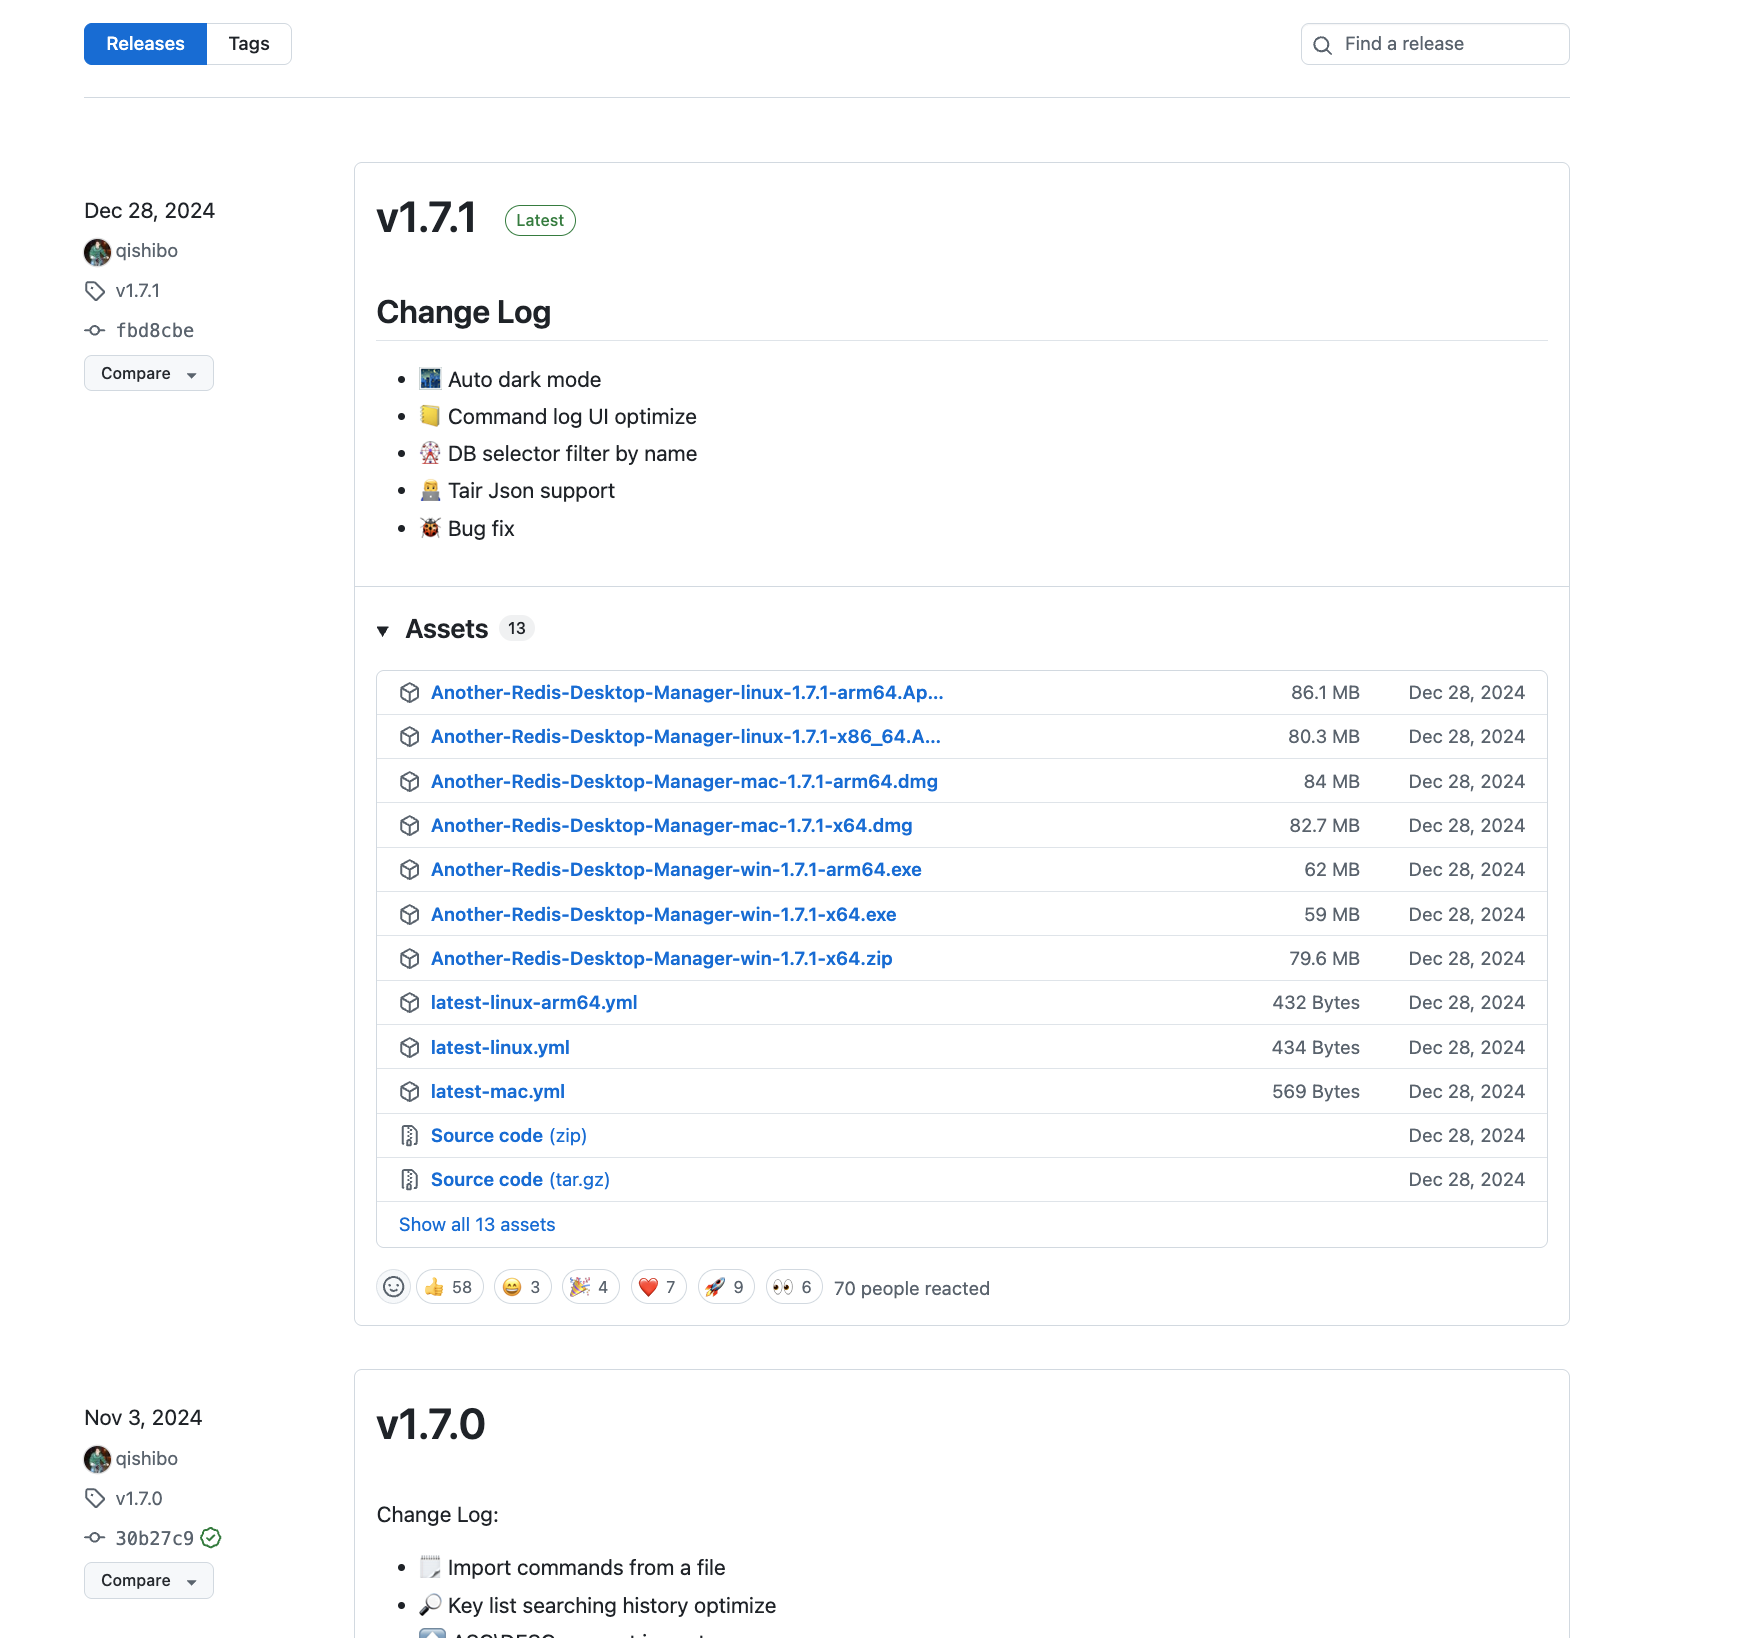1746x1638 pixels.
Task: Open the v1.7.0 release title
Action: [x=431, y=1425]
